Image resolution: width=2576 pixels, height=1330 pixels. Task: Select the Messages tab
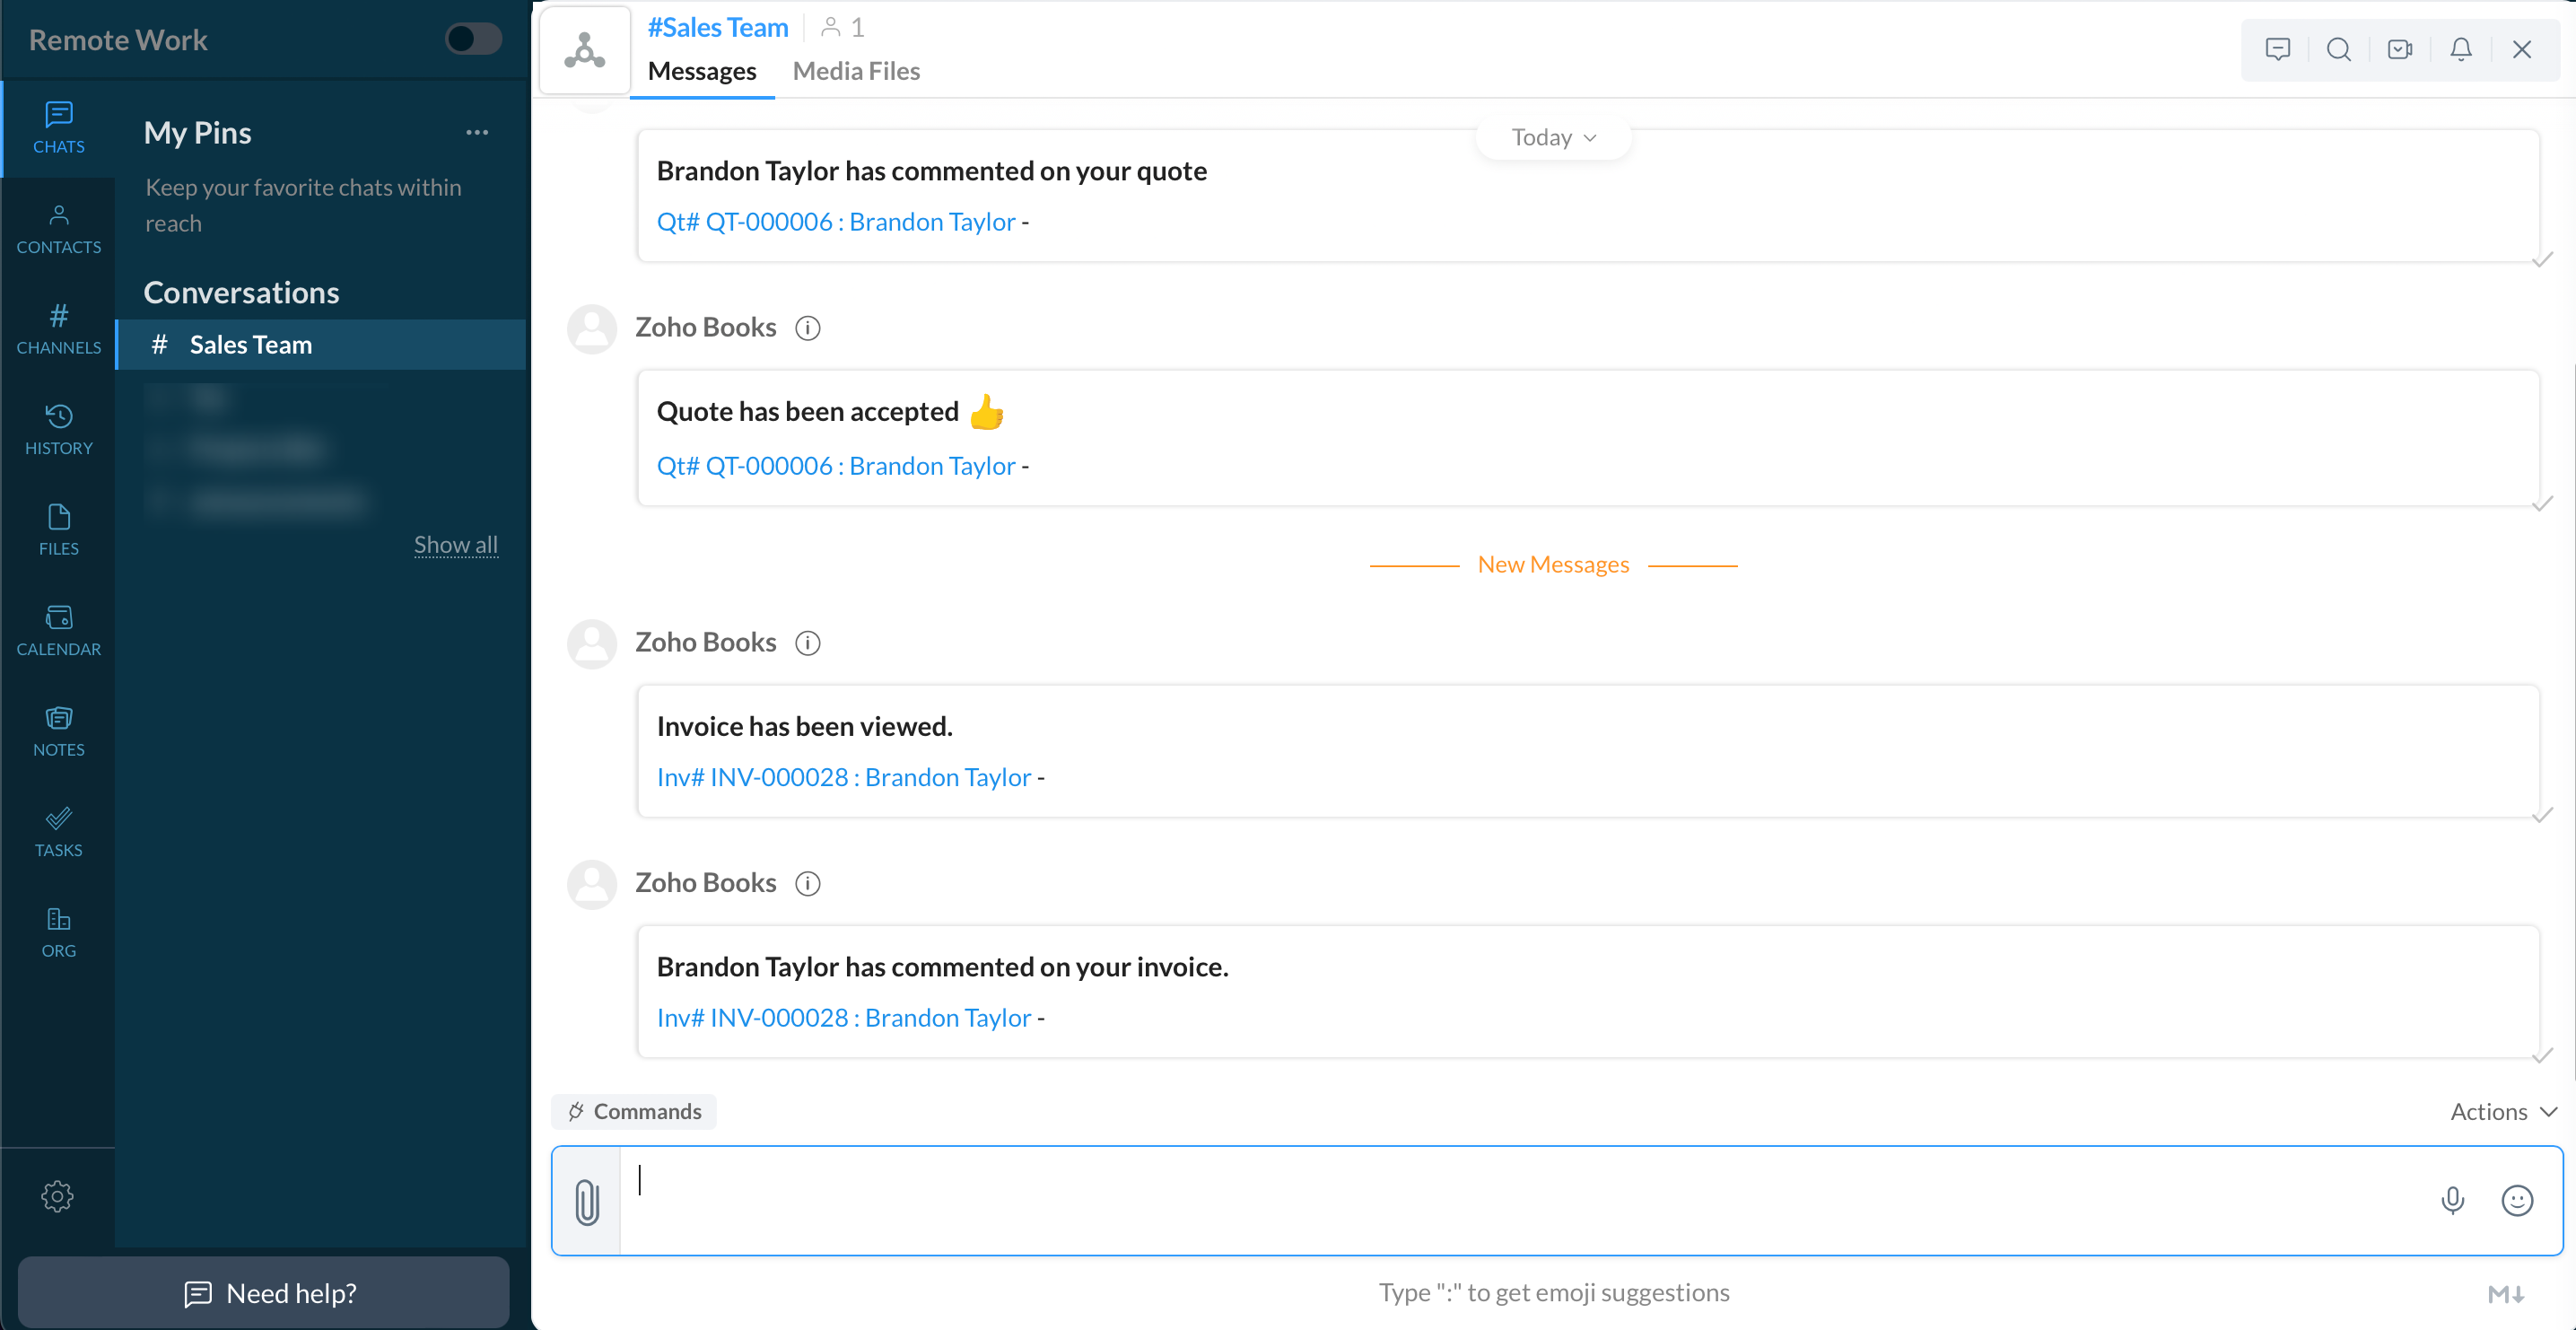(x=702, y=71)
